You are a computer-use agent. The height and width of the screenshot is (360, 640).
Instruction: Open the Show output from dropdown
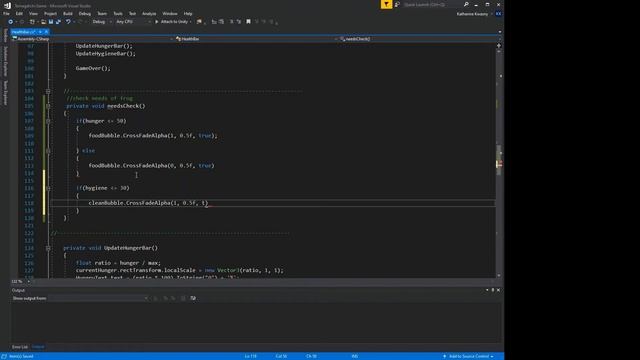pyautogui.click(x=98, y=298)
